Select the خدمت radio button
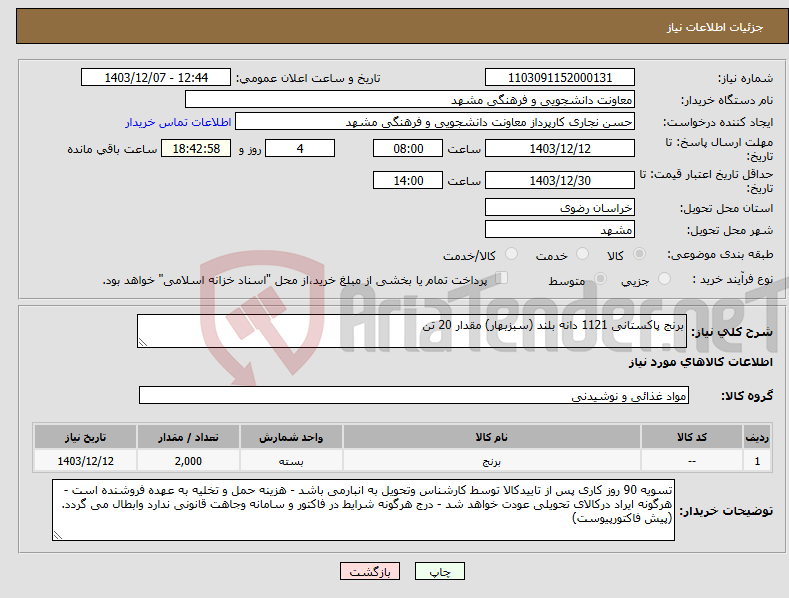Screen dimensions: 789x598 [x=582, y=254]
